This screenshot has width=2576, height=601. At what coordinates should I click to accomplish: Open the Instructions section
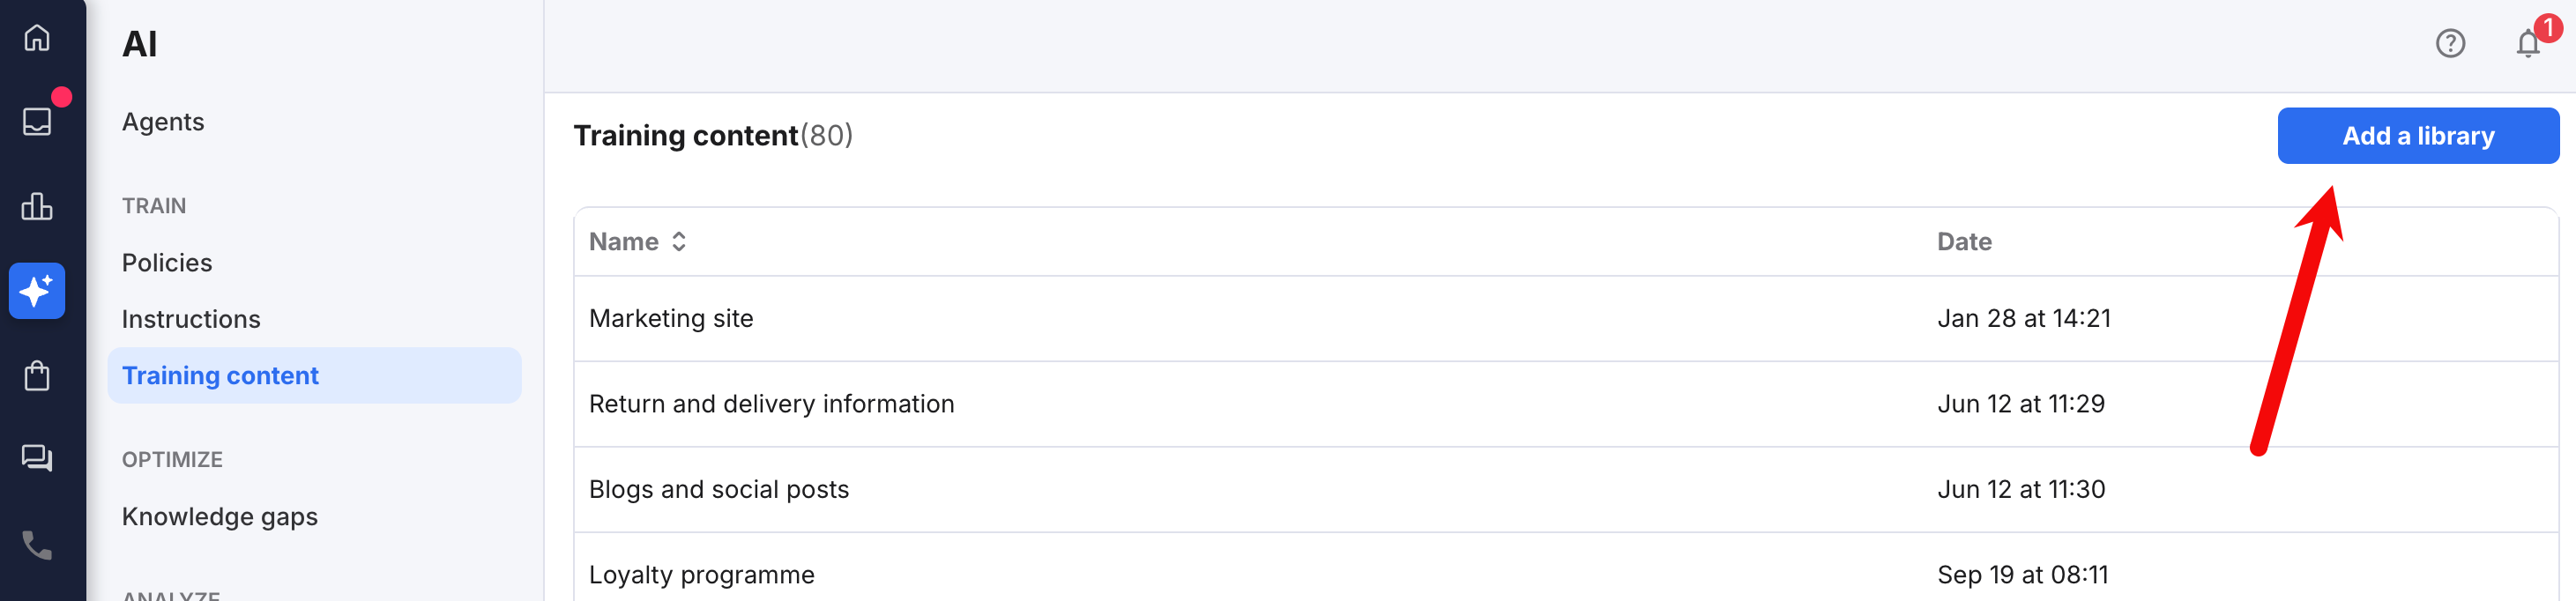[191, 318]
